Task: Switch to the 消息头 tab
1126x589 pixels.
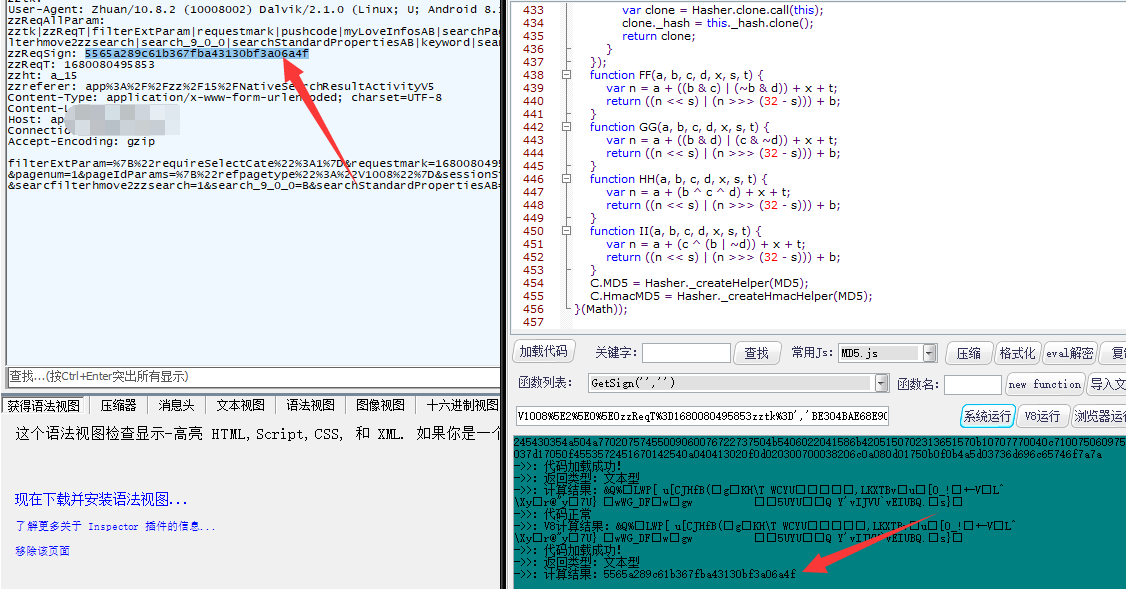Action: pos(176,405)
